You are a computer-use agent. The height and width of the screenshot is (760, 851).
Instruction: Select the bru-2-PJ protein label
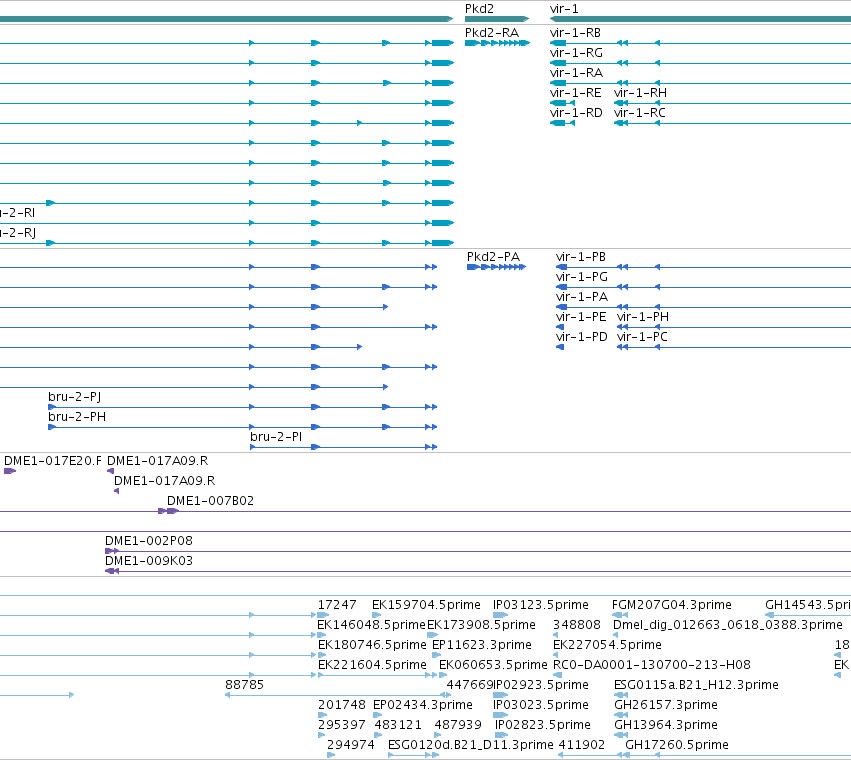[x=75, y=397]
